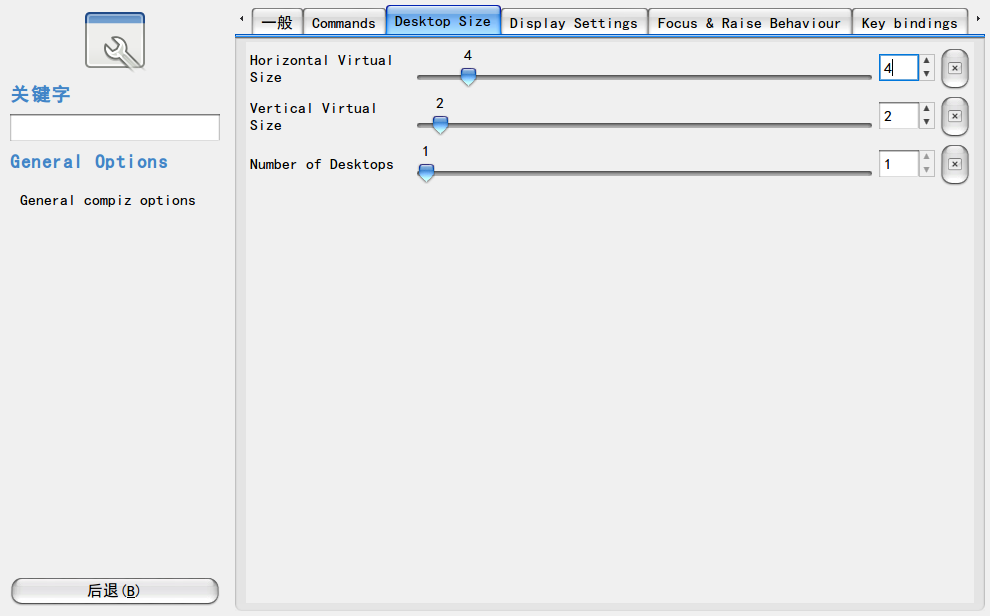Switch to the 一般 tab

click(x=277, y=23)
